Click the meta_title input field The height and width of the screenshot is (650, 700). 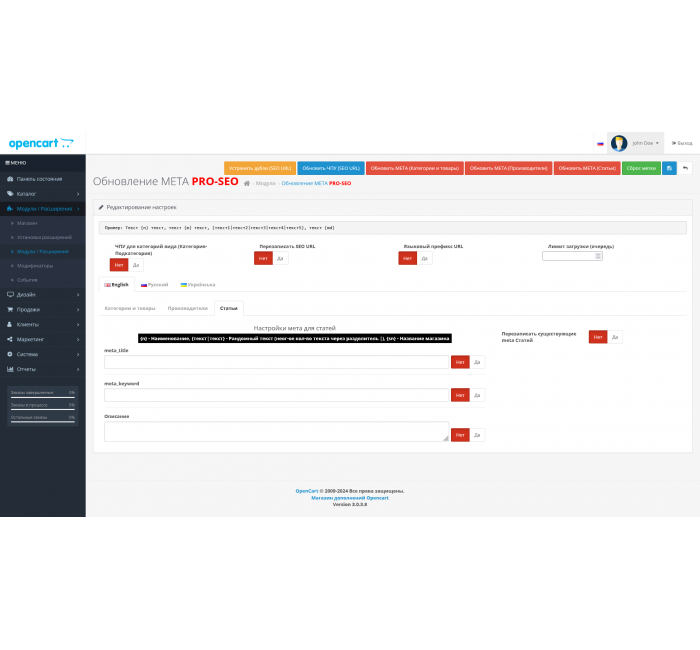click(276, 362)
